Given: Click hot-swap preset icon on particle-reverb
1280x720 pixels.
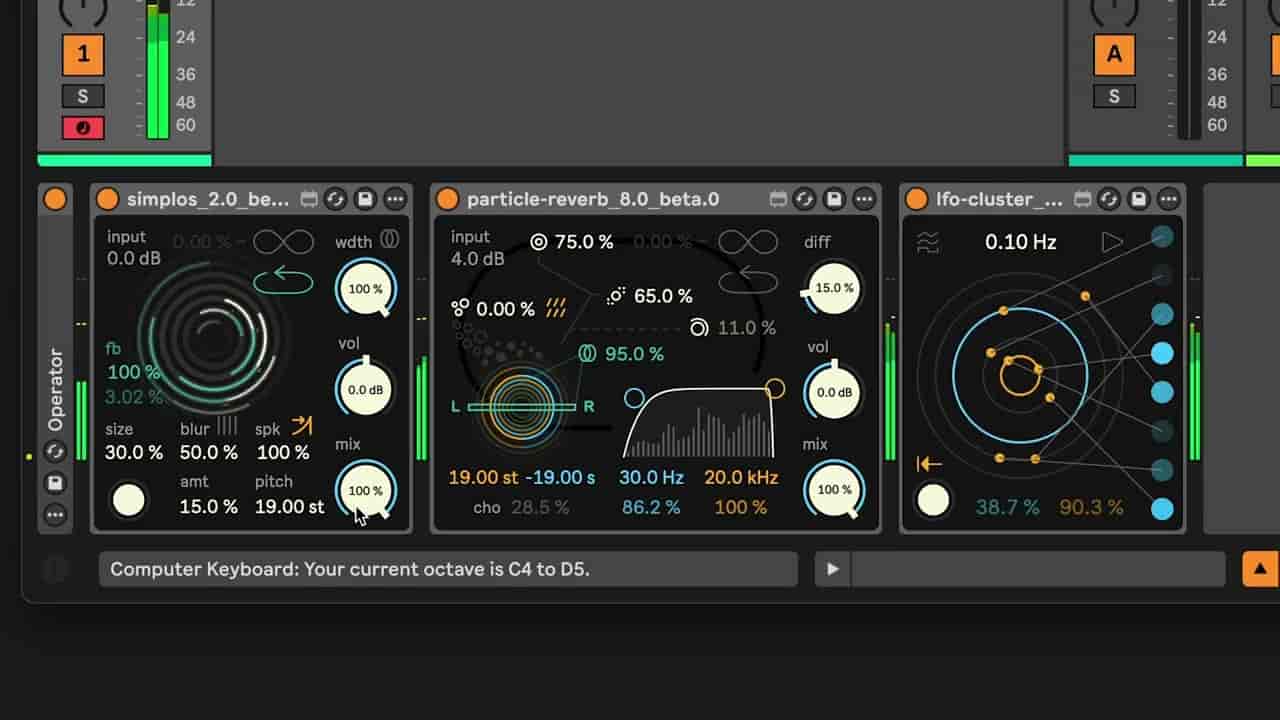Looking at the screenshot, I should (805, 199).
